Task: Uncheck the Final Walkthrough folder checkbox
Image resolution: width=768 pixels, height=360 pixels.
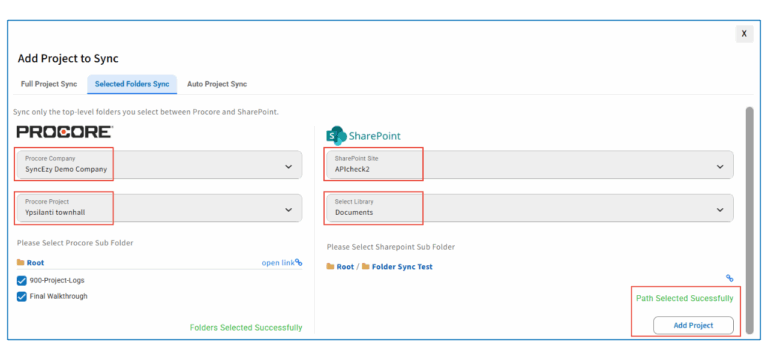Action: click(22, 296)
